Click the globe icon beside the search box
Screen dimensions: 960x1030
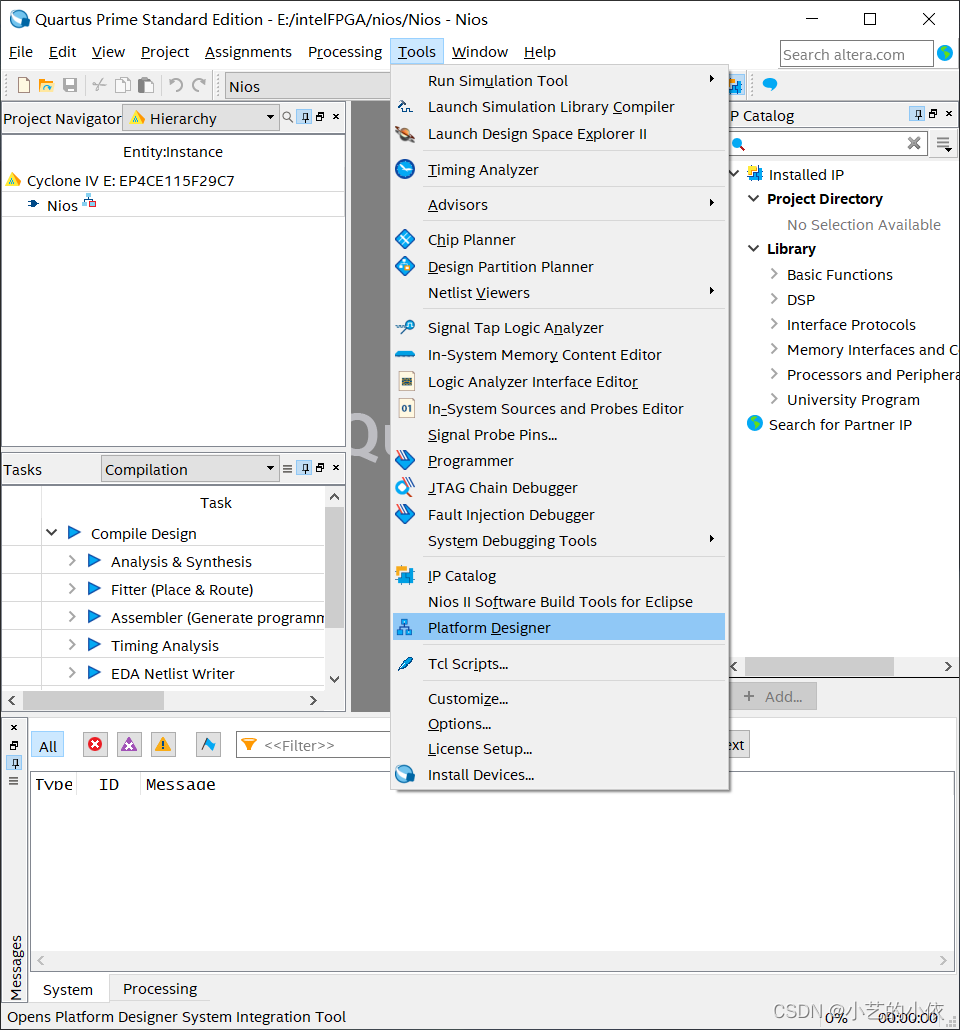[945, 53]
